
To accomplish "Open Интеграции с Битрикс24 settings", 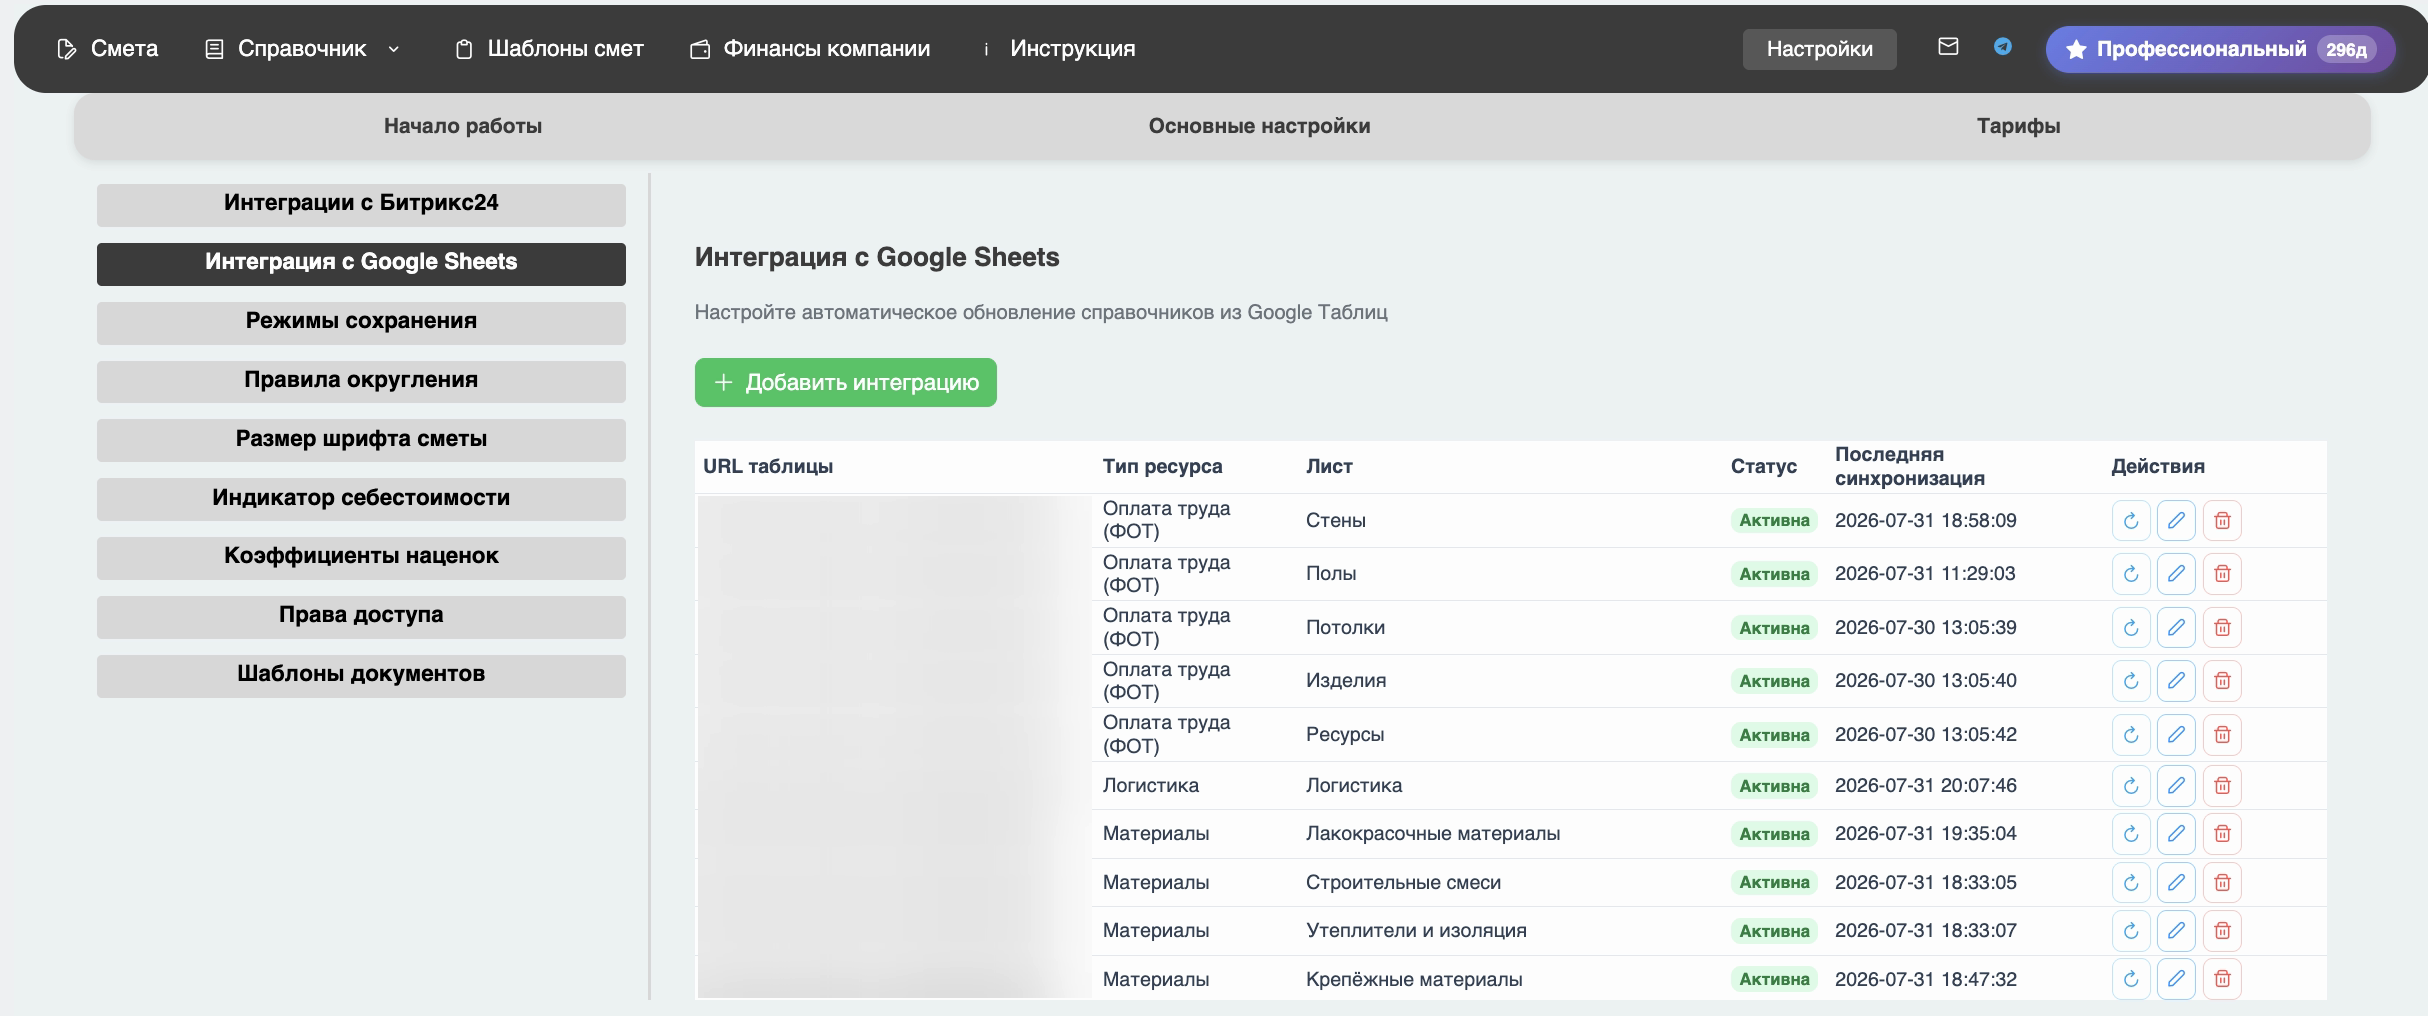I will (361, 204).
